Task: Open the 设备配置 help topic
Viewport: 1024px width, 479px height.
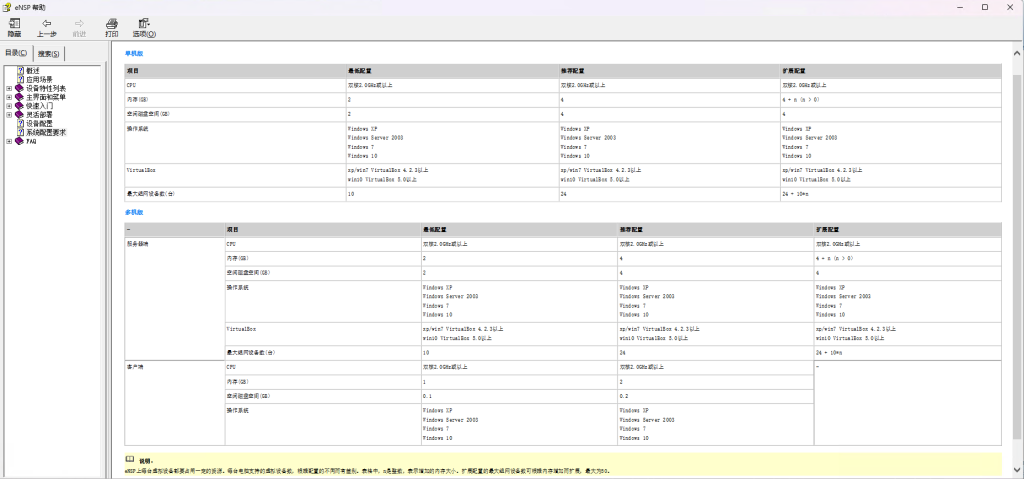Action: coord(39,124)
